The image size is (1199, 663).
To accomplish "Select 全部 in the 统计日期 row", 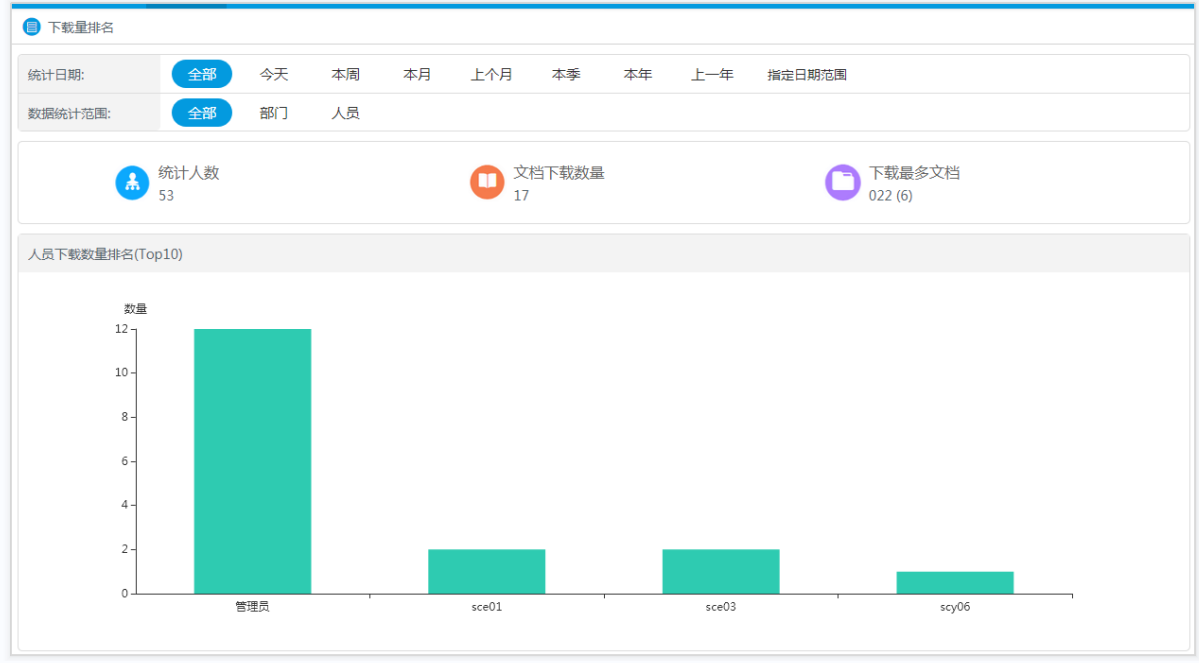I will coord(202,75).
